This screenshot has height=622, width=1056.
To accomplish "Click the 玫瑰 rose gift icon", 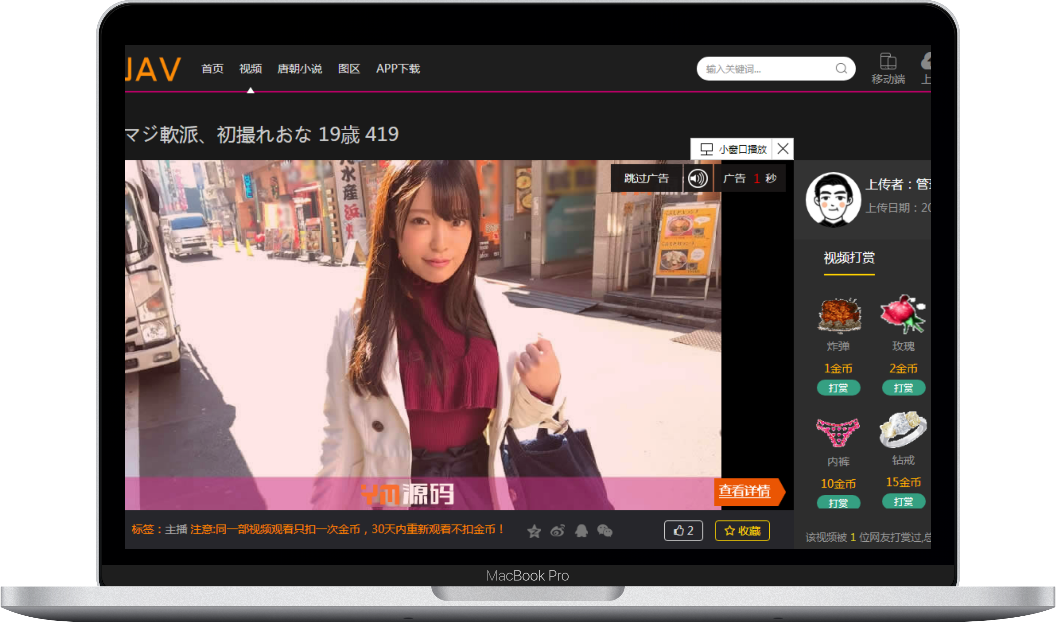I will (x=904, y=314).
